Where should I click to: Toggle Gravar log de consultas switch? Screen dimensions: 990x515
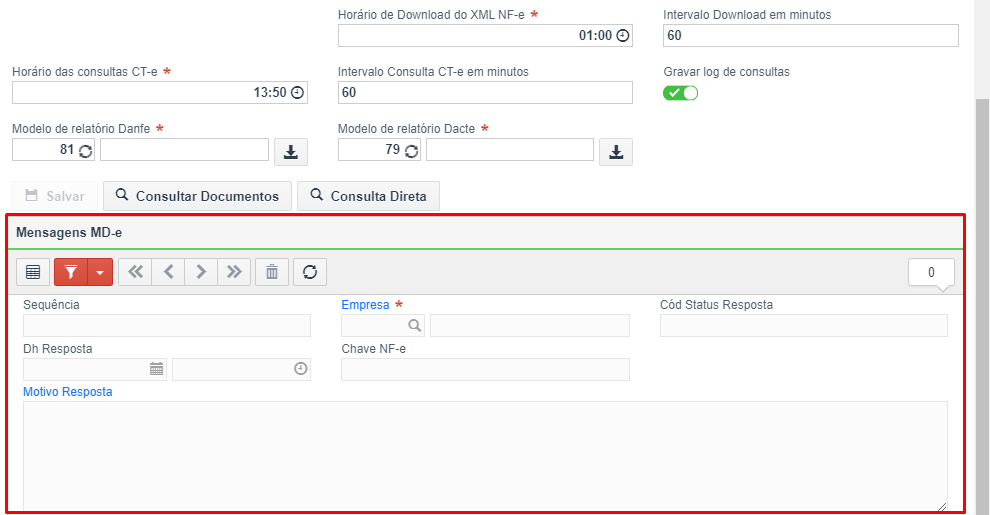point(681,93)
